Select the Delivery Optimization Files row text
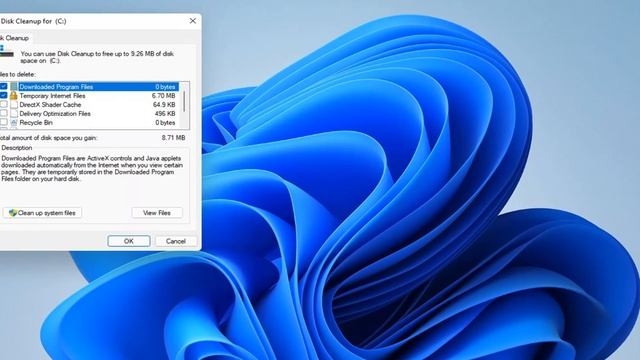This screenshot has width=640, height=360. pyautogui.click(x=55, y=113)
